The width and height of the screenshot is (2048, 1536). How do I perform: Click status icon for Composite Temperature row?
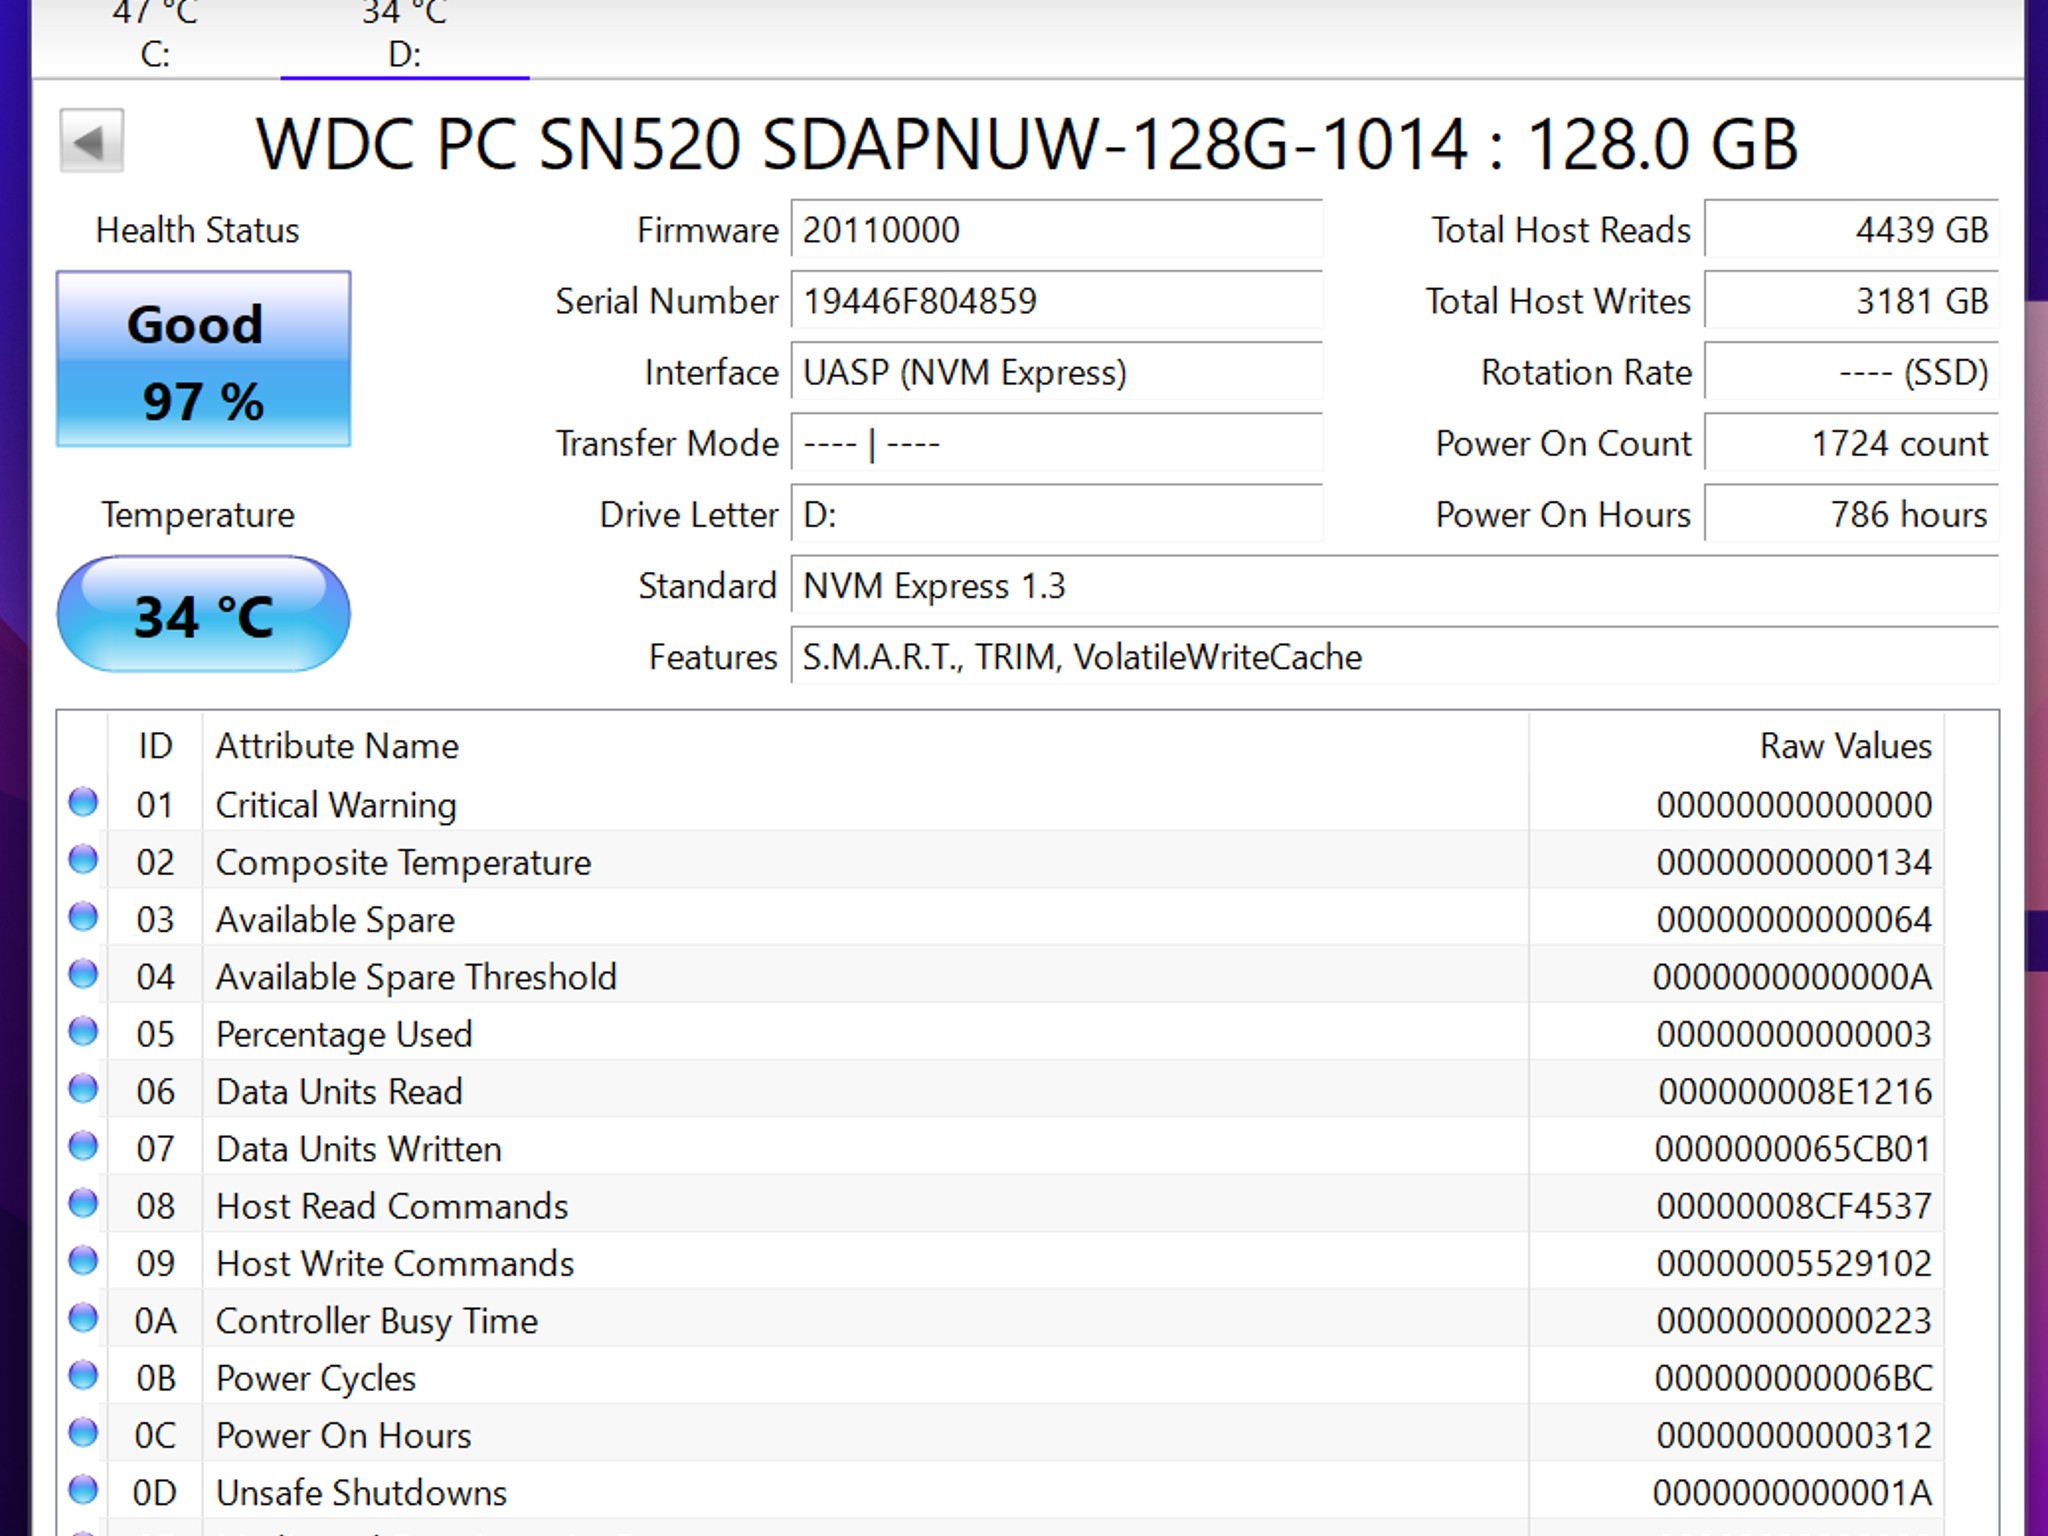point(83,860)
